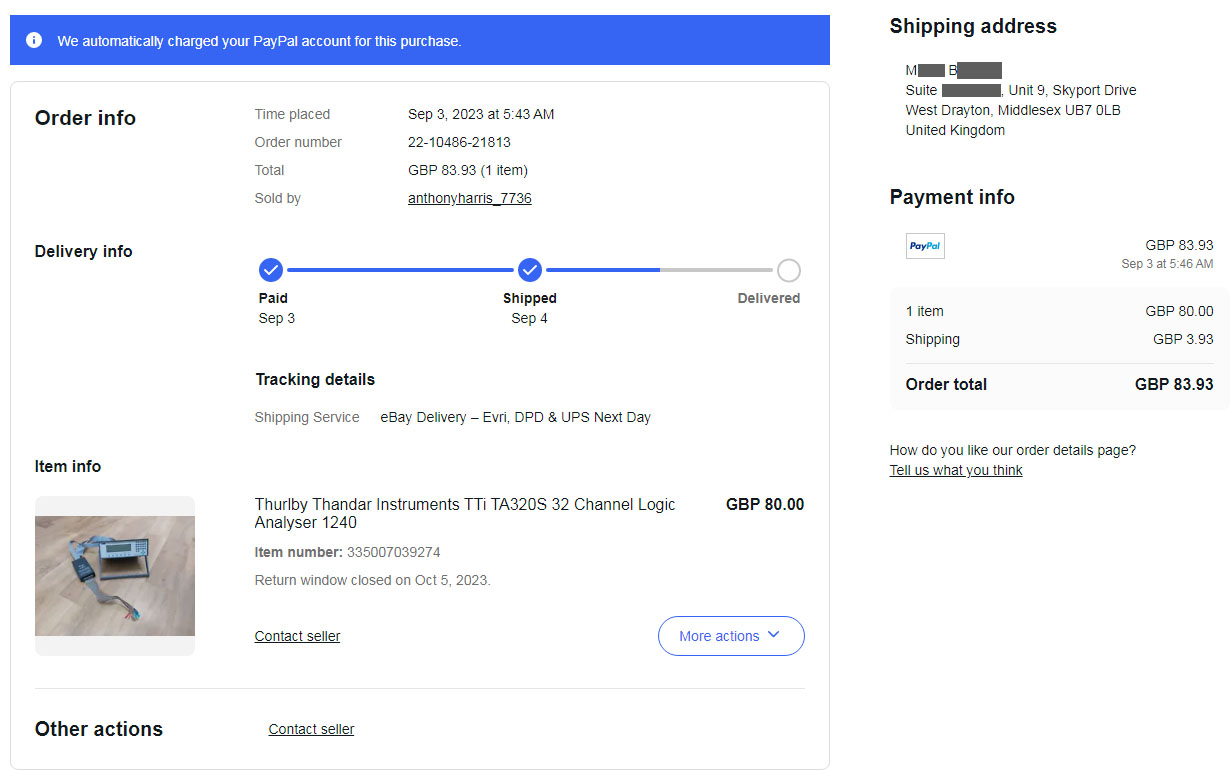Click the Paid step checkmark circle
1230x779 pixels.
(271, 270)
